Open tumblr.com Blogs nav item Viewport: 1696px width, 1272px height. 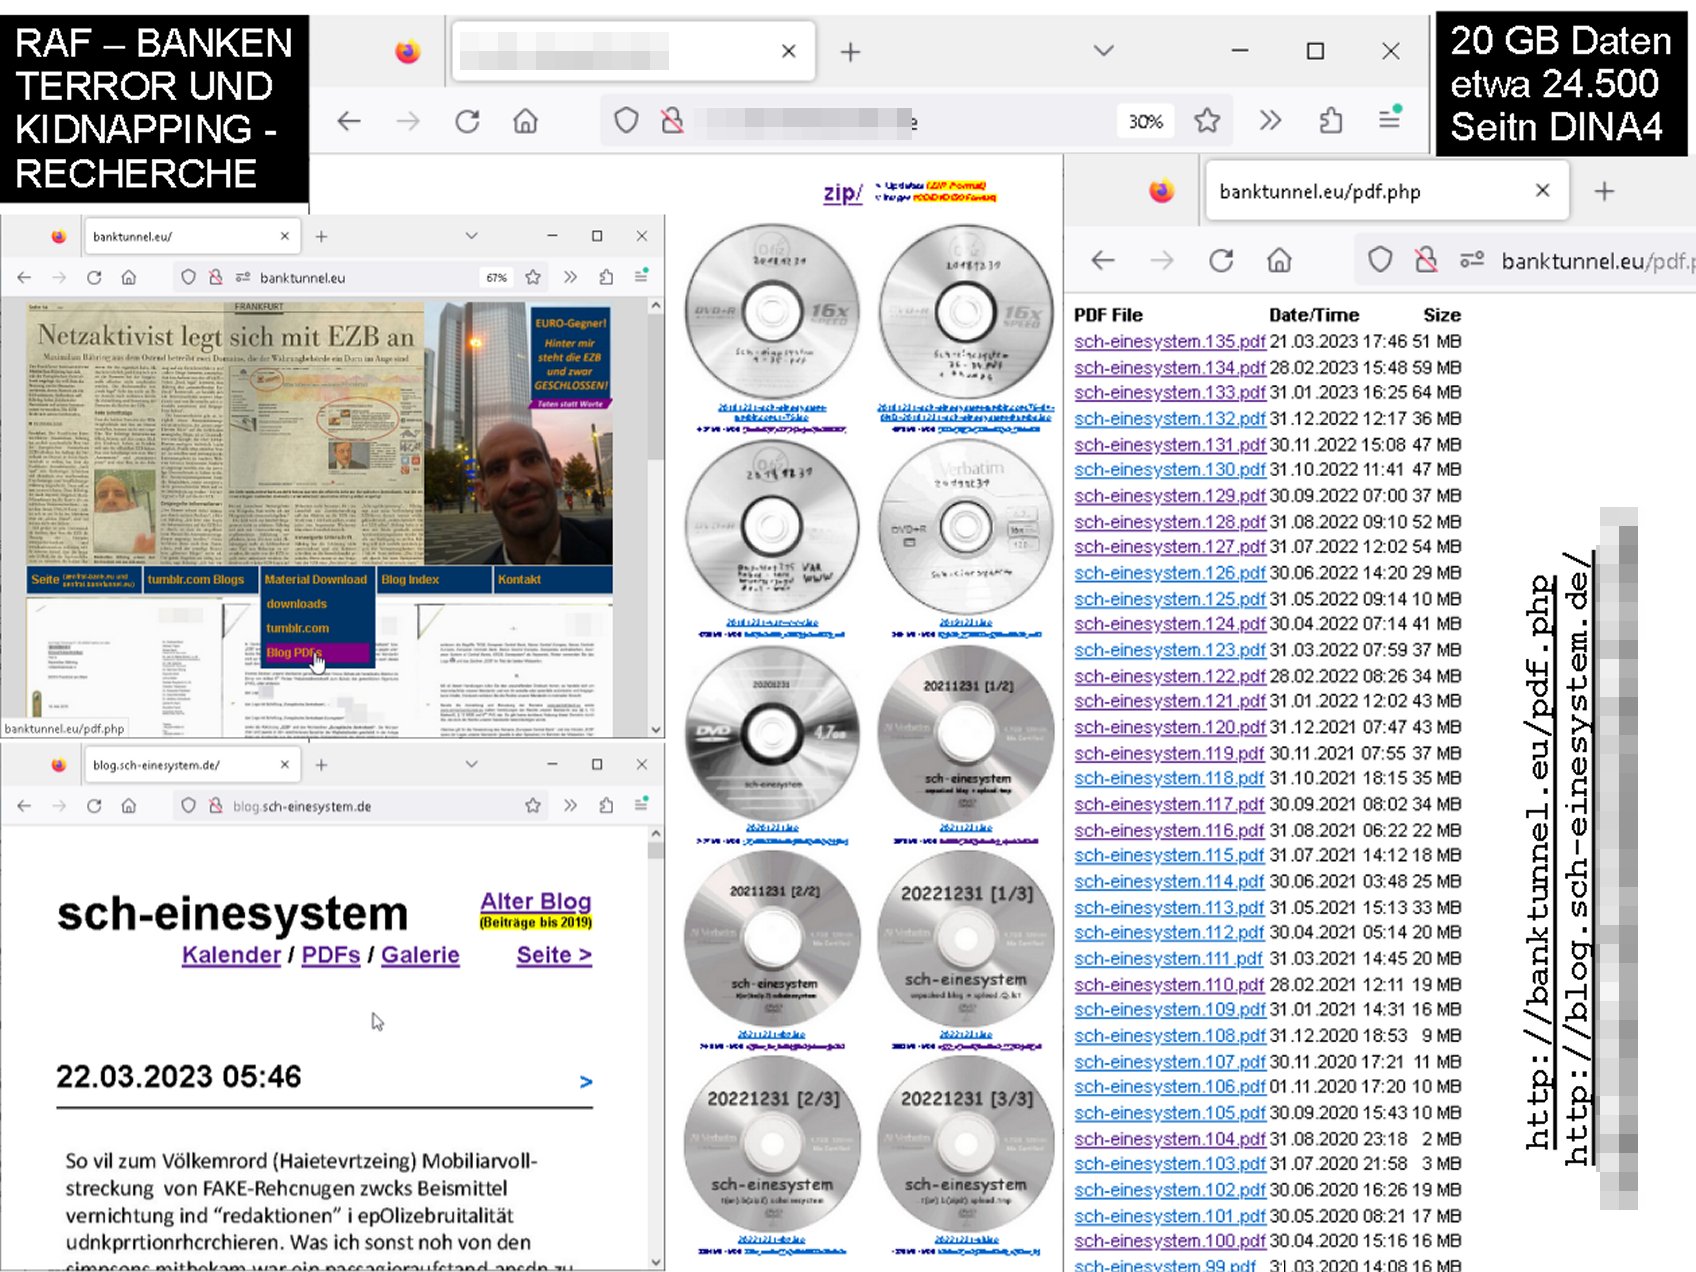(196, 580)
